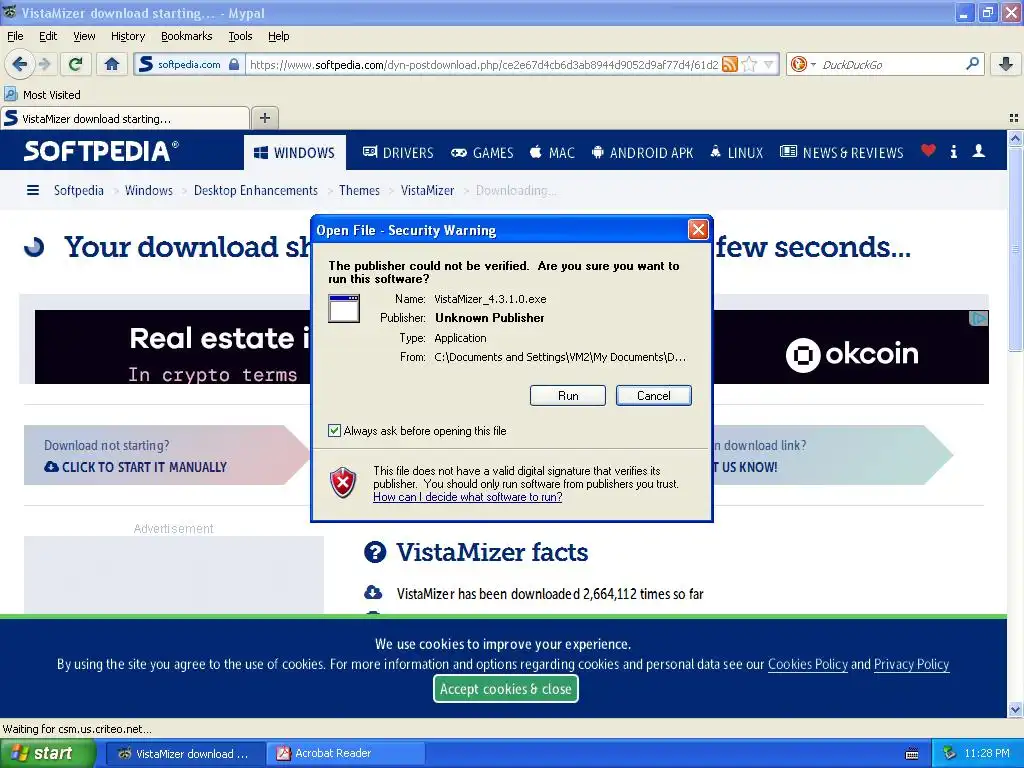Click the URL address field
The width and height of the screenshot is (1024, 768).
point(483,64)
